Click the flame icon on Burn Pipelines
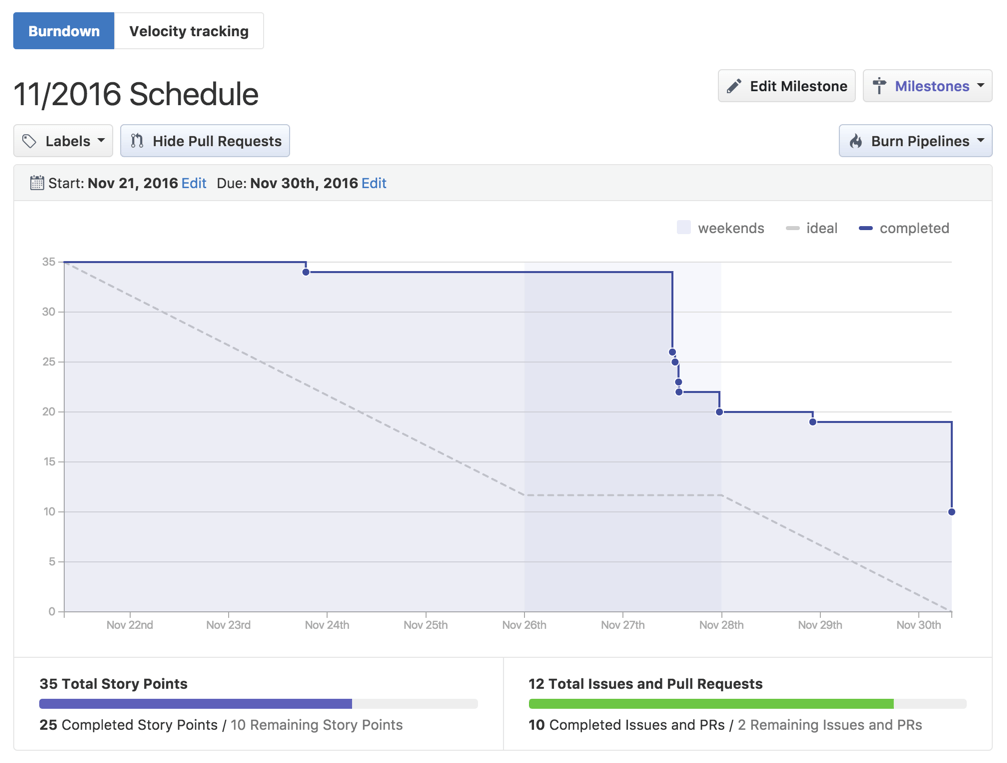Viewport: 1007px width, 763px height. coord(856,141)
